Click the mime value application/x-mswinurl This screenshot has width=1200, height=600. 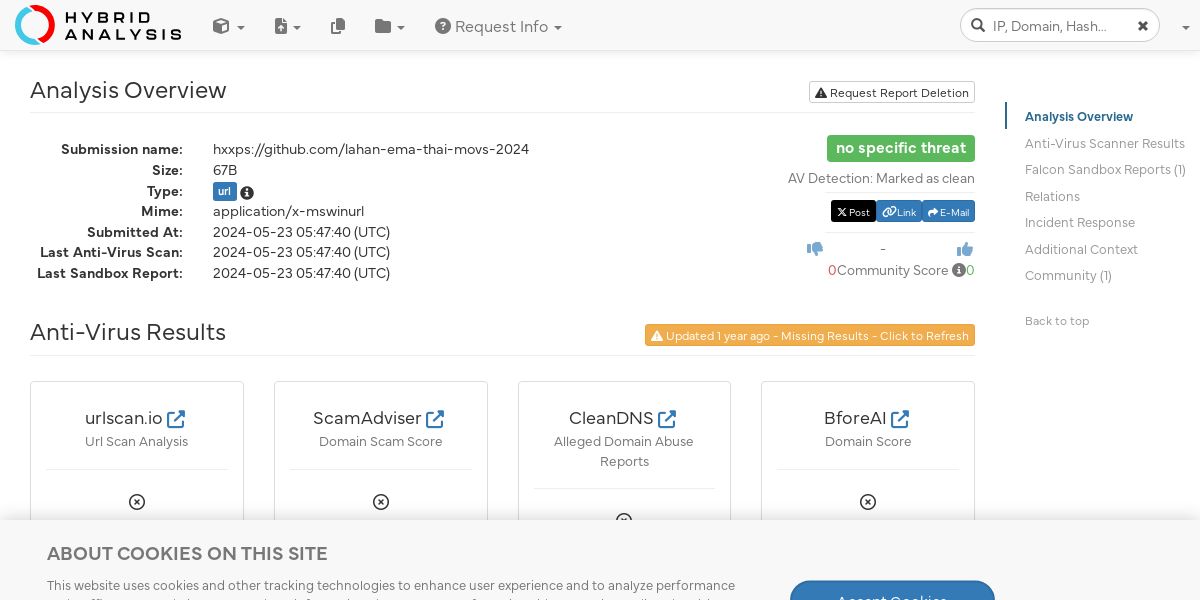[288, 212]
